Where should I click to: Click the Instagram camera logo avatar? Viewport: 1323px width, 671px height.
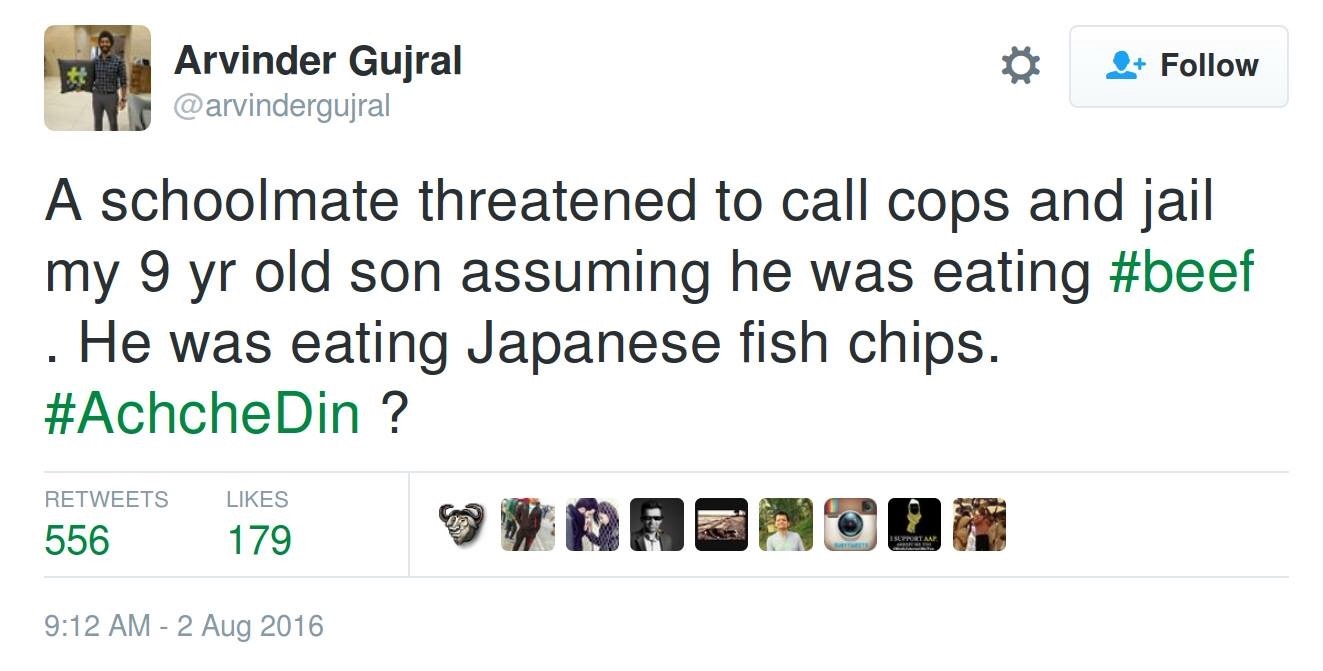point(850,525)
